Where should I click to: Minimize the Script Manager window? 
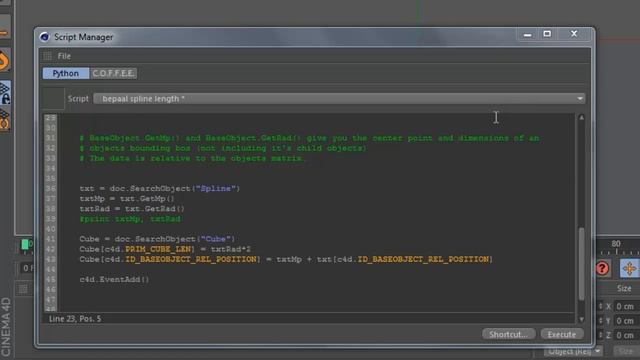click(527, 35)
